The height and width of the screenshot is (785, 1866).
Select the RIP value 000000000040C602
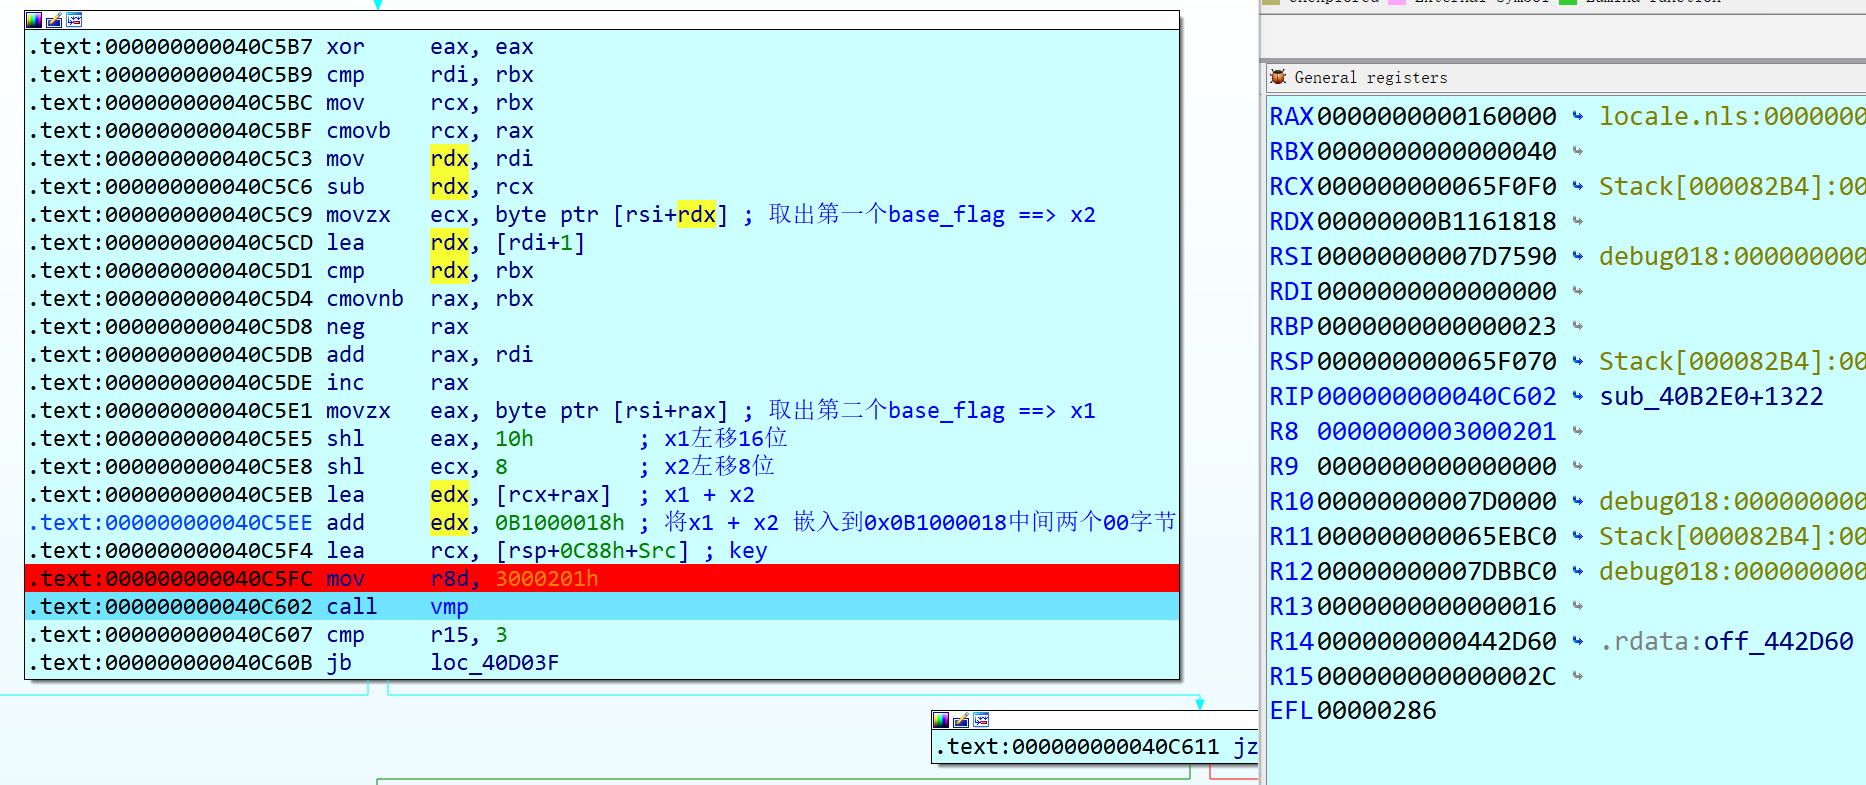click(1437, 396)
